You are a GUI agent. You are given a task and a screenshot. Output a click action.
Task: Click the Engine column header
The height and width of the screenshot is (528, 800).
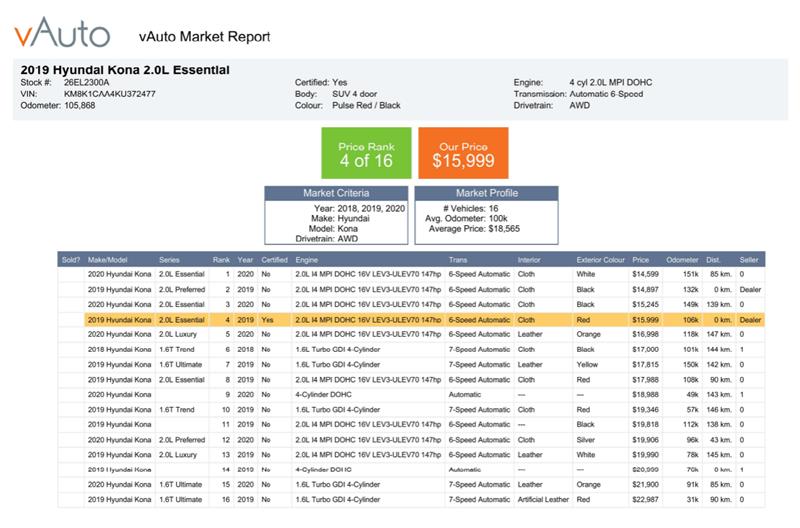(x=306, y=260)
